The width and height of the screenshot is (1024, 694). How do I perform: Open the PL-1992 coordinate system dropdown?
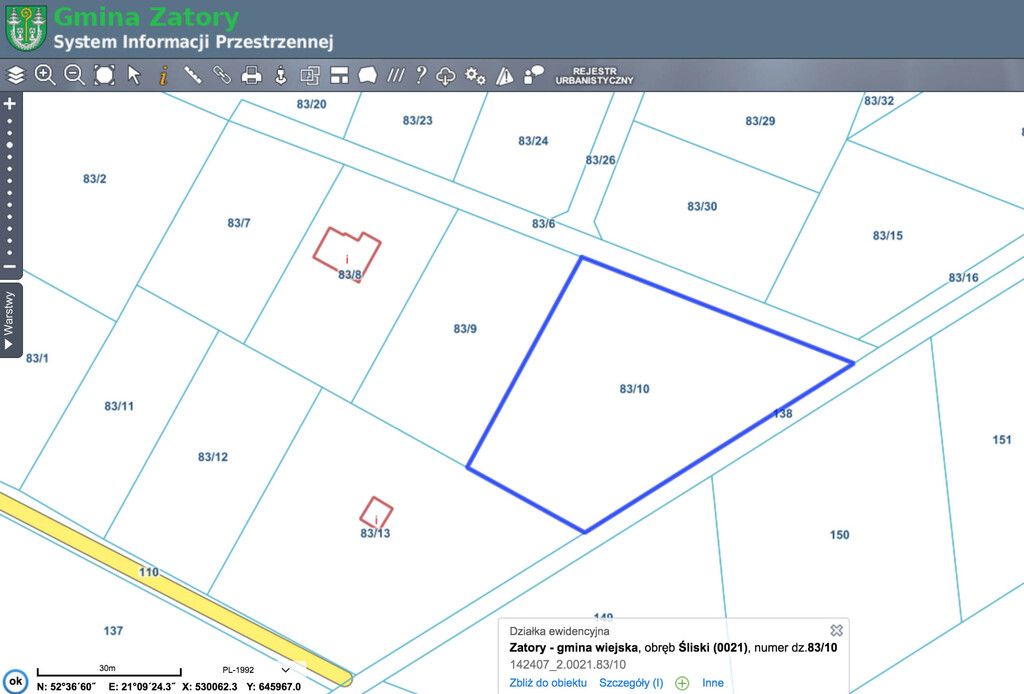click(x=255, y=670)
